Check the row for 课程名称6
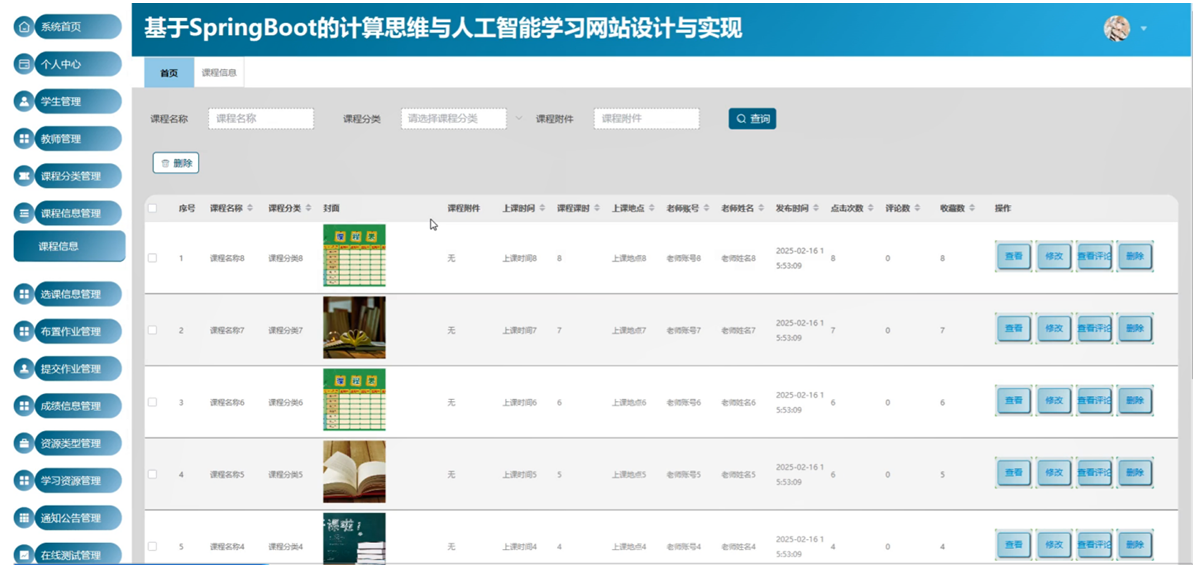Screen dimensions: 1193x567 point(152,402)
